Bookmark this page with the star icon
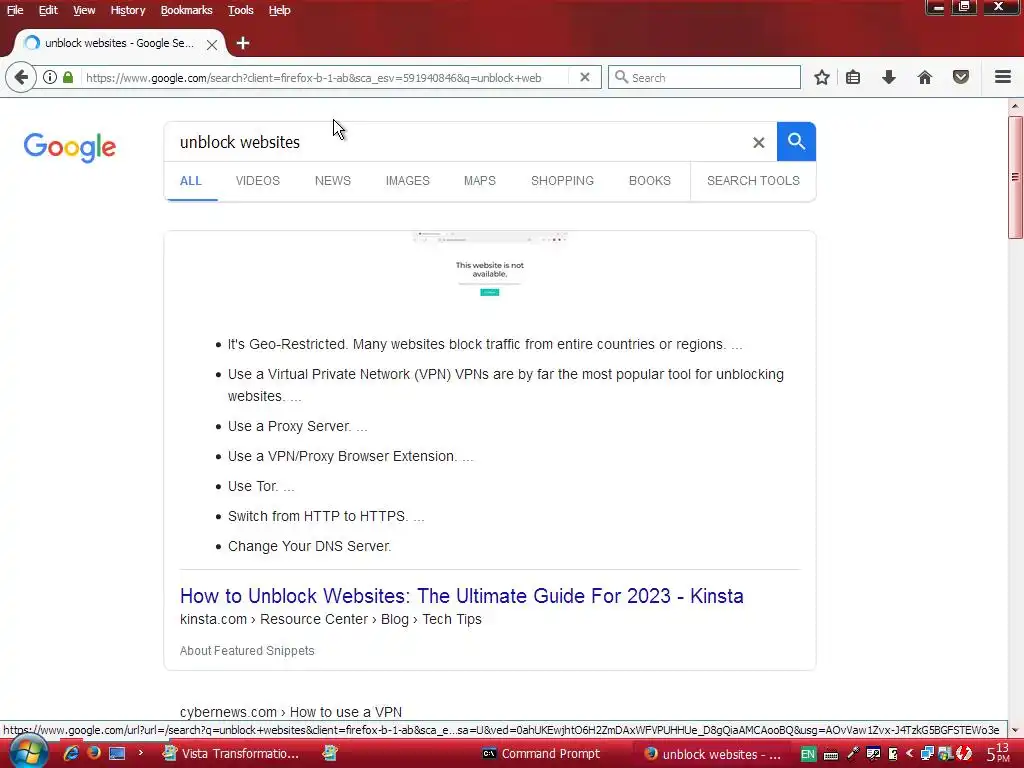 [x=822, y=78]
